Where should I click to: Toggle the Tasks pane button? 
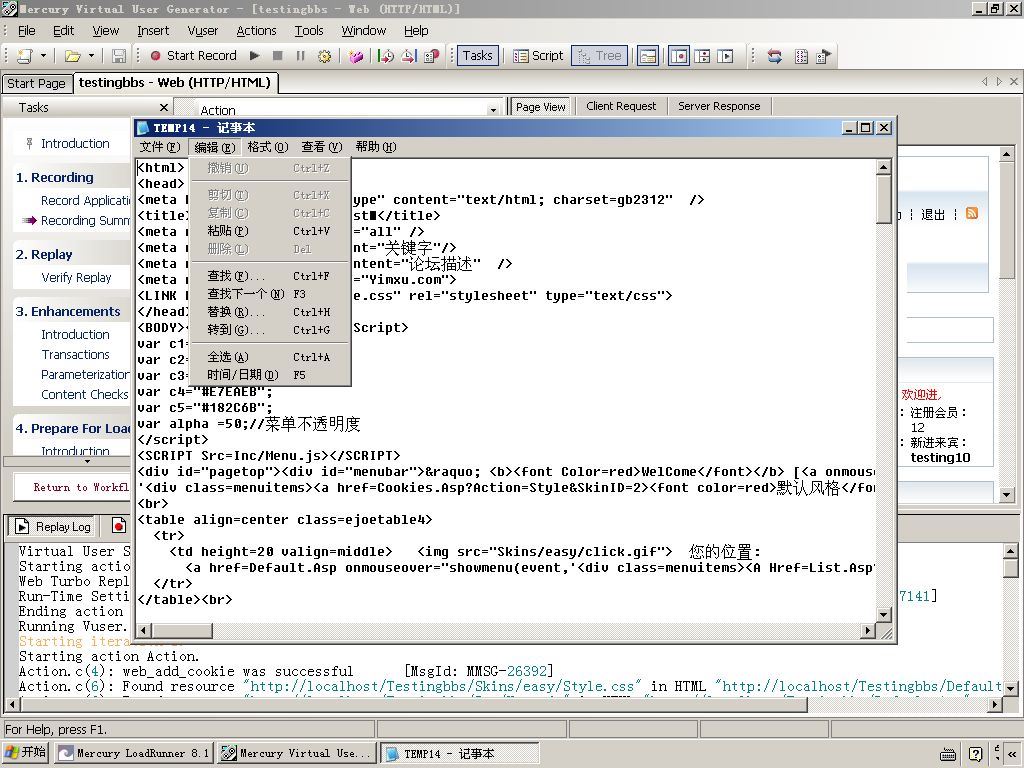(477, 56)
